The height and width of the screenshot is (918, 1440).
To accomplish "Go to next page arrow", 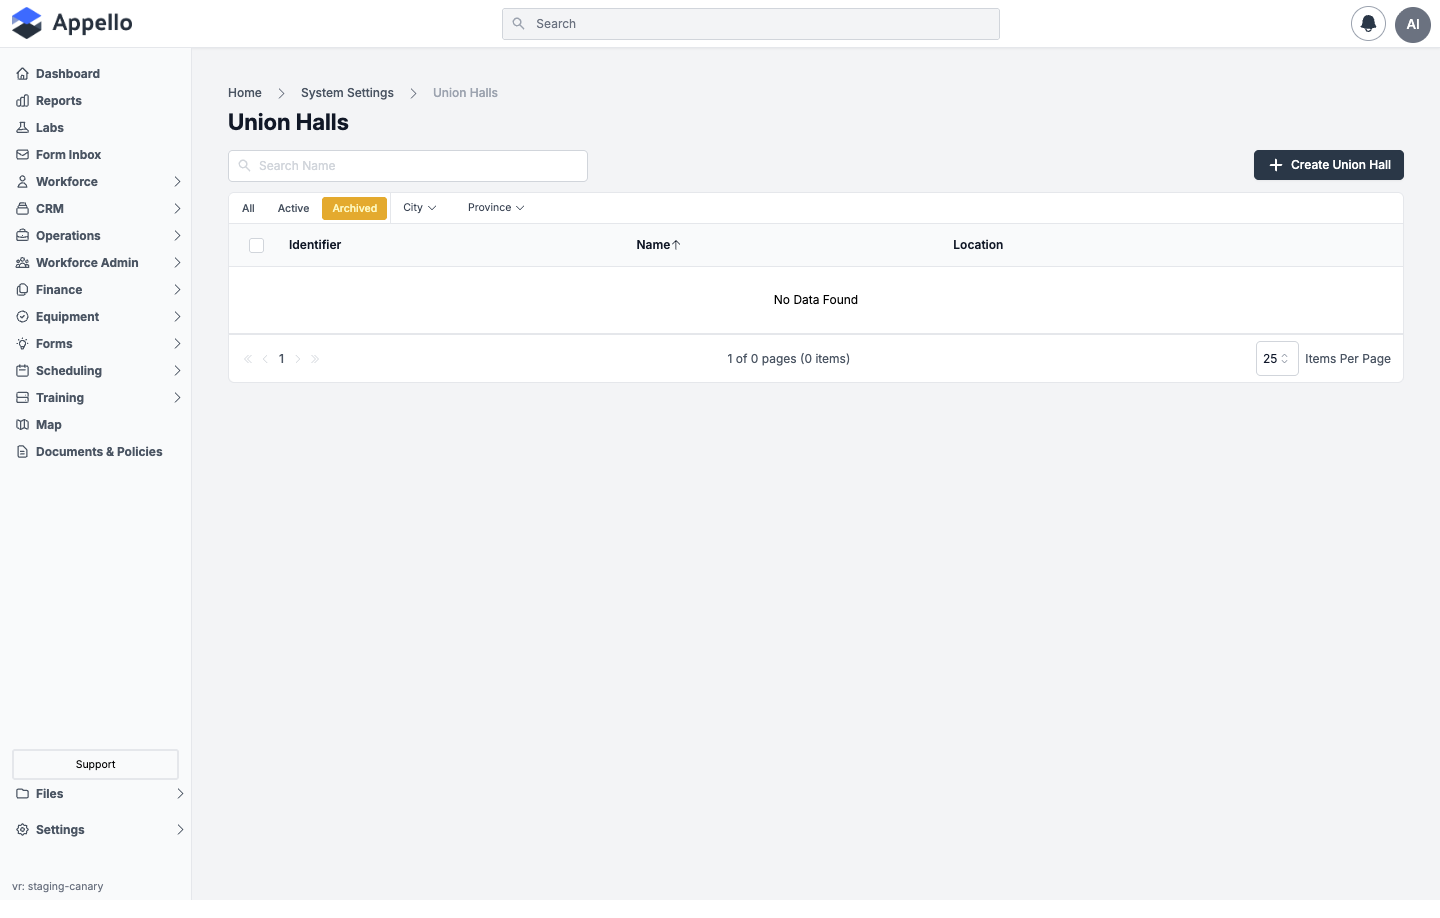I will coord(298,359).
